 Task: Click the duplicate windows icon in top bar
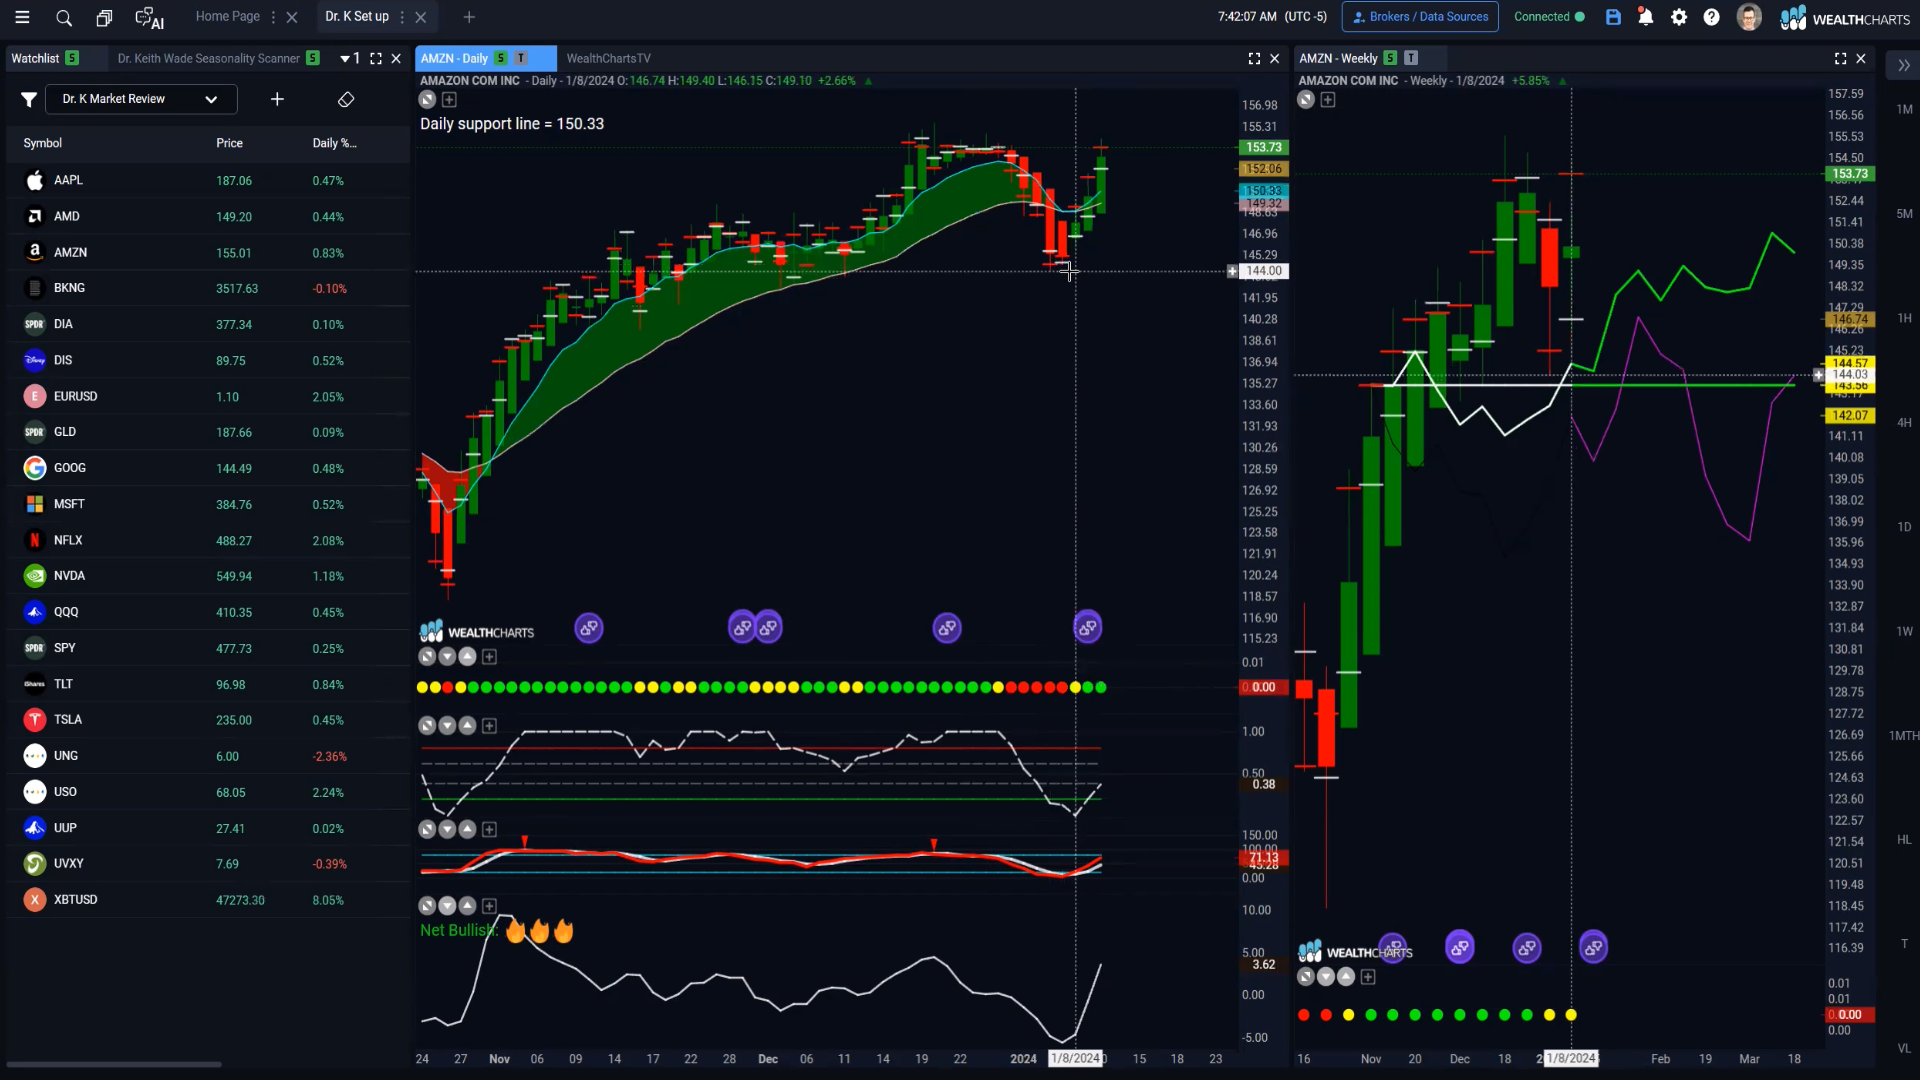pyautogui.click(x=104, y=17)
